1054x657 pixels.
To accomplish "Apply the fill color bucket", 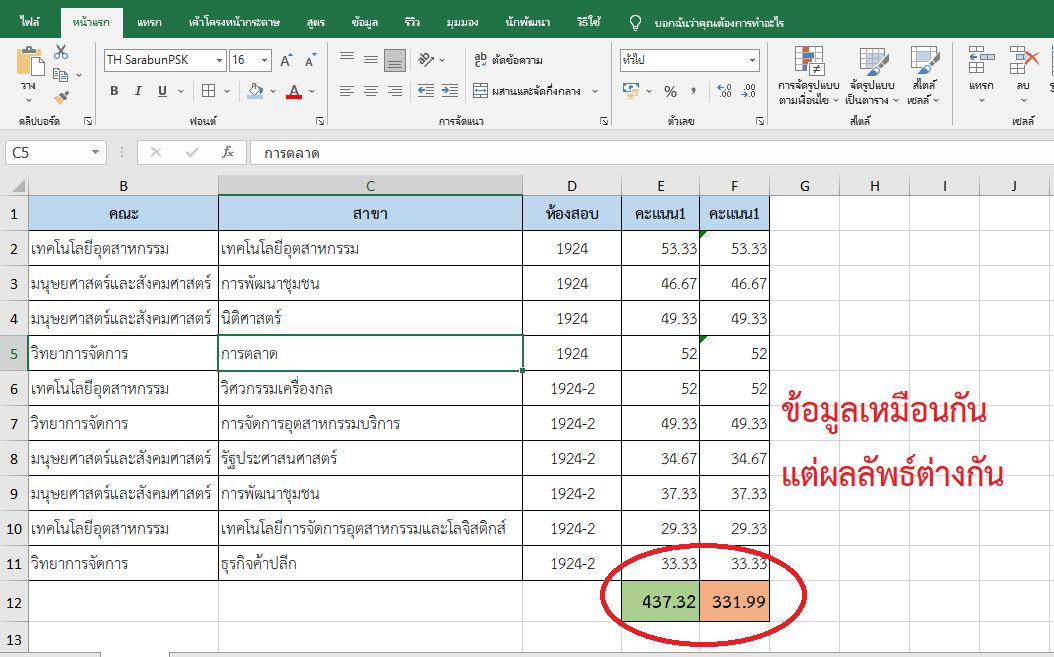I will point(255,91).
